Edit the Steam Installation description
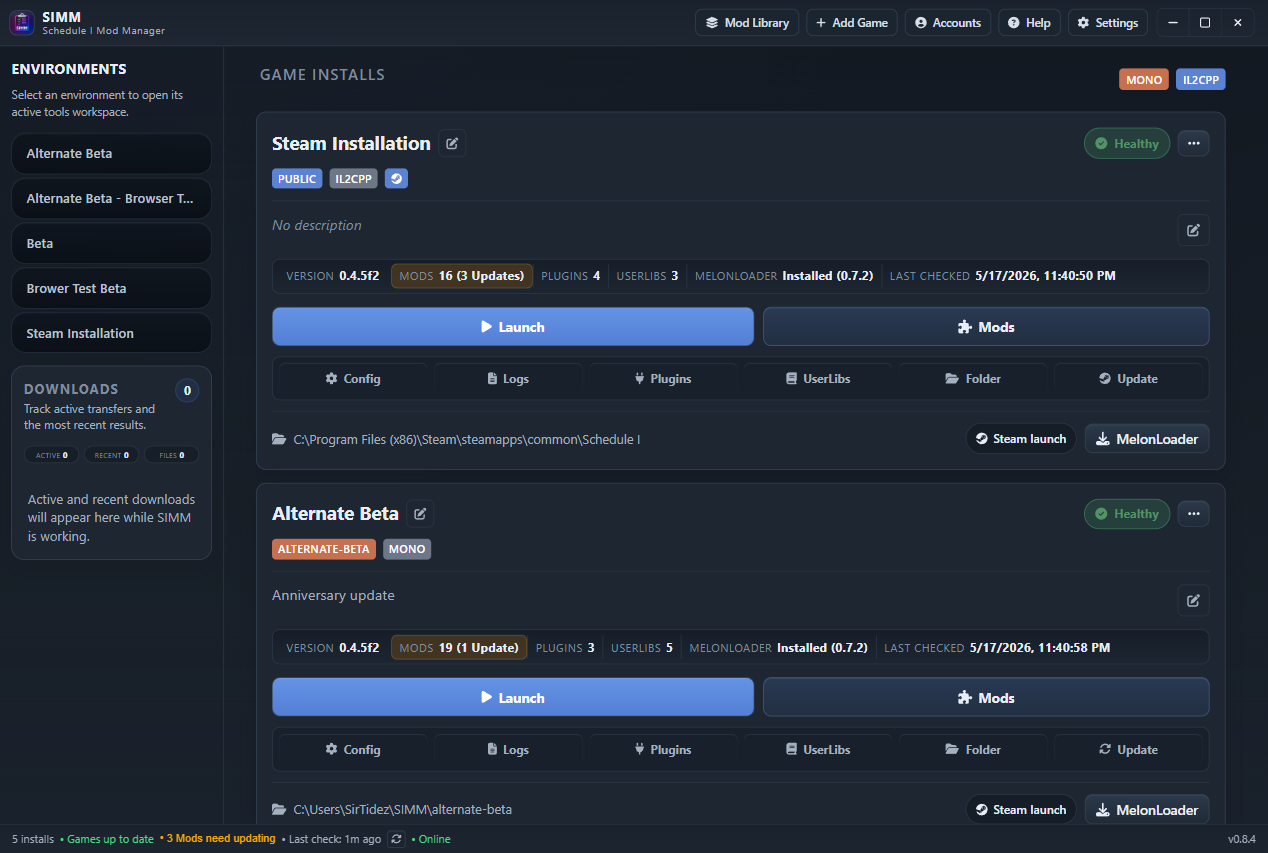 coord(1193,230)
